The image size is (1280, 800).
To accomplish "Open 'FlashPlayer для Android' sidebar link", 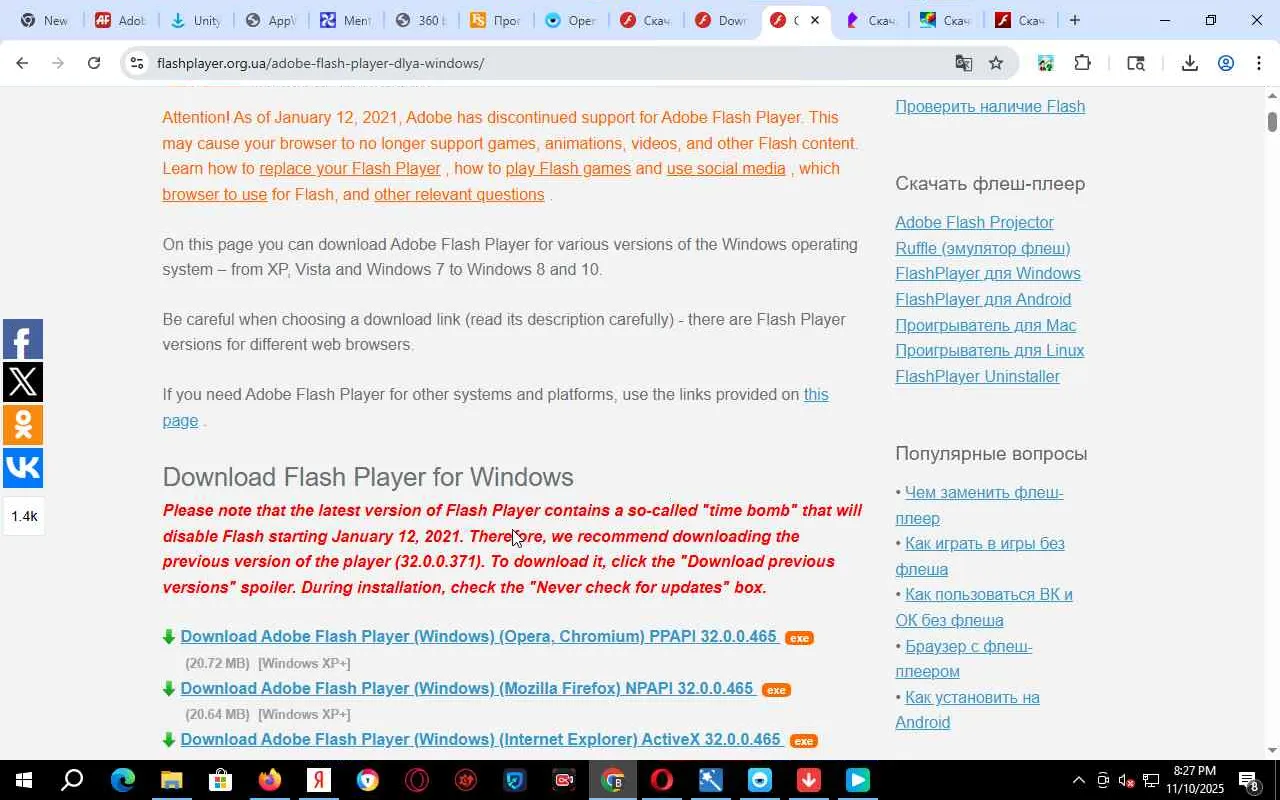I will [x=983, y=300].
